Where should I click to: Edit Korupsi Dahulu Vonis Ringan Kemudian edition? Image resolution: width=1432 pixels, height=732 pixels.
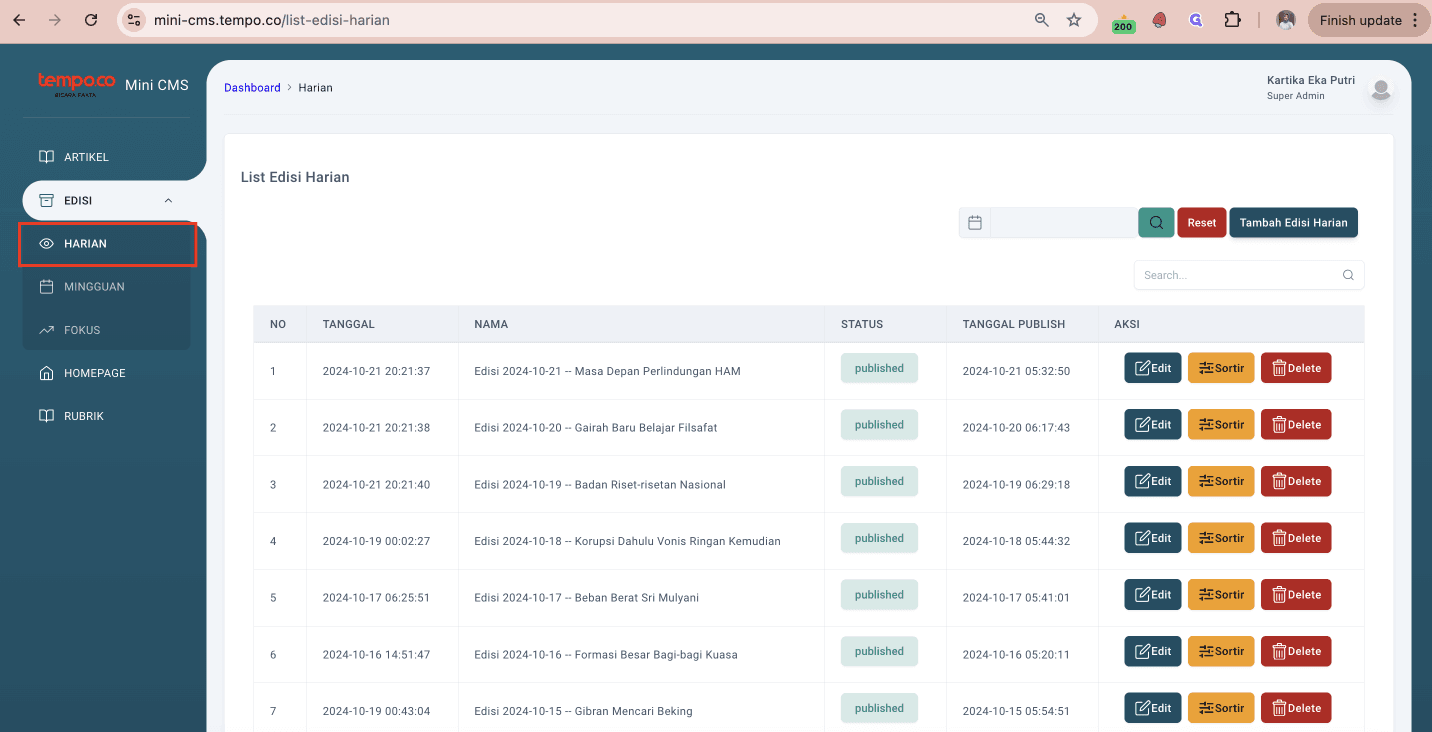pyautogui.click(x=1153, y=538)
